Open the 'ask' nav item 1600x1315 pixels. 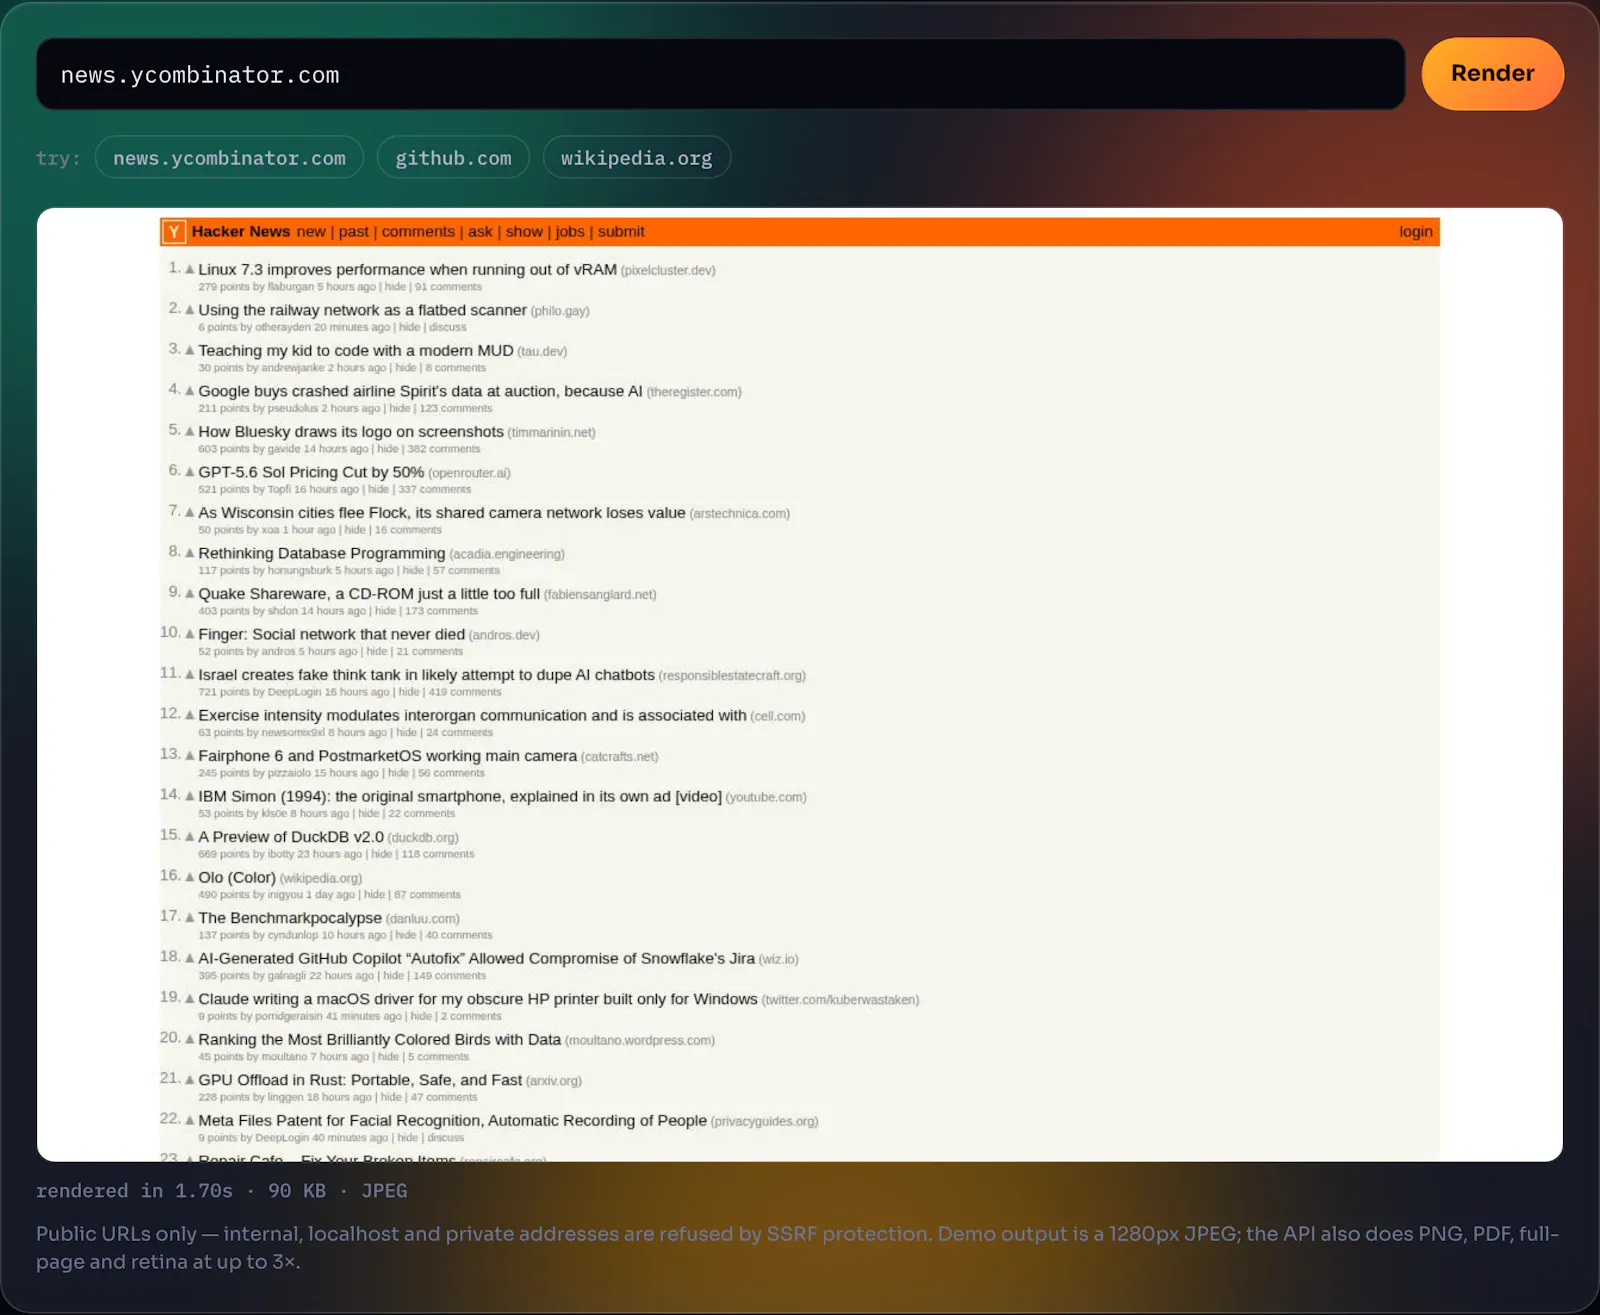click(x=480, y=232)
